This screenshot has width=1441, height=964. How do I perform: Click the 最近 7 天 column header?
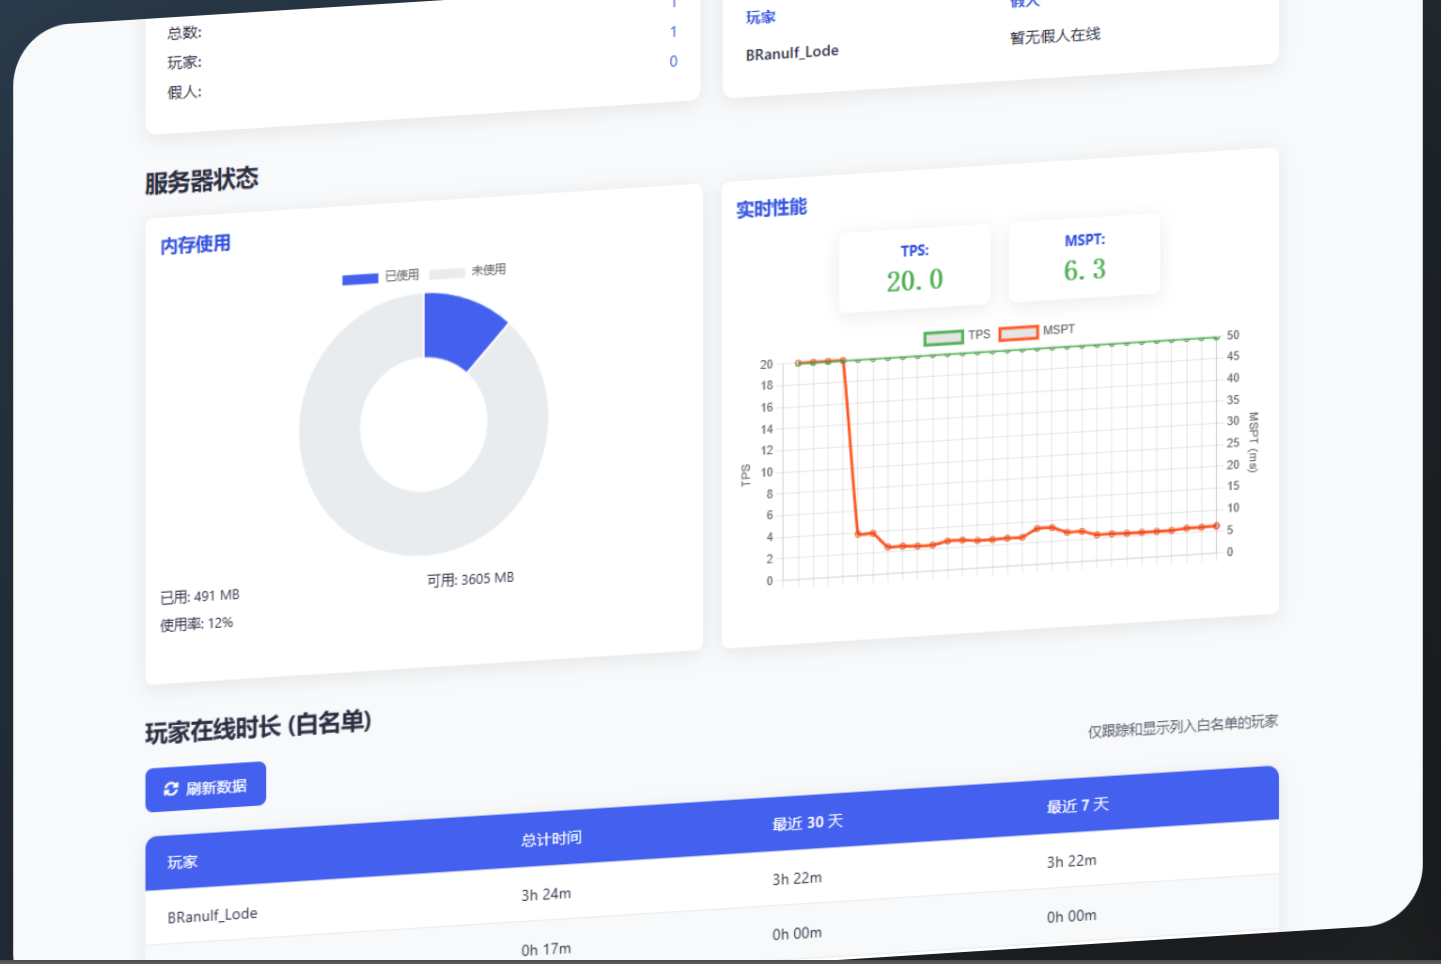coord(1076,805)
